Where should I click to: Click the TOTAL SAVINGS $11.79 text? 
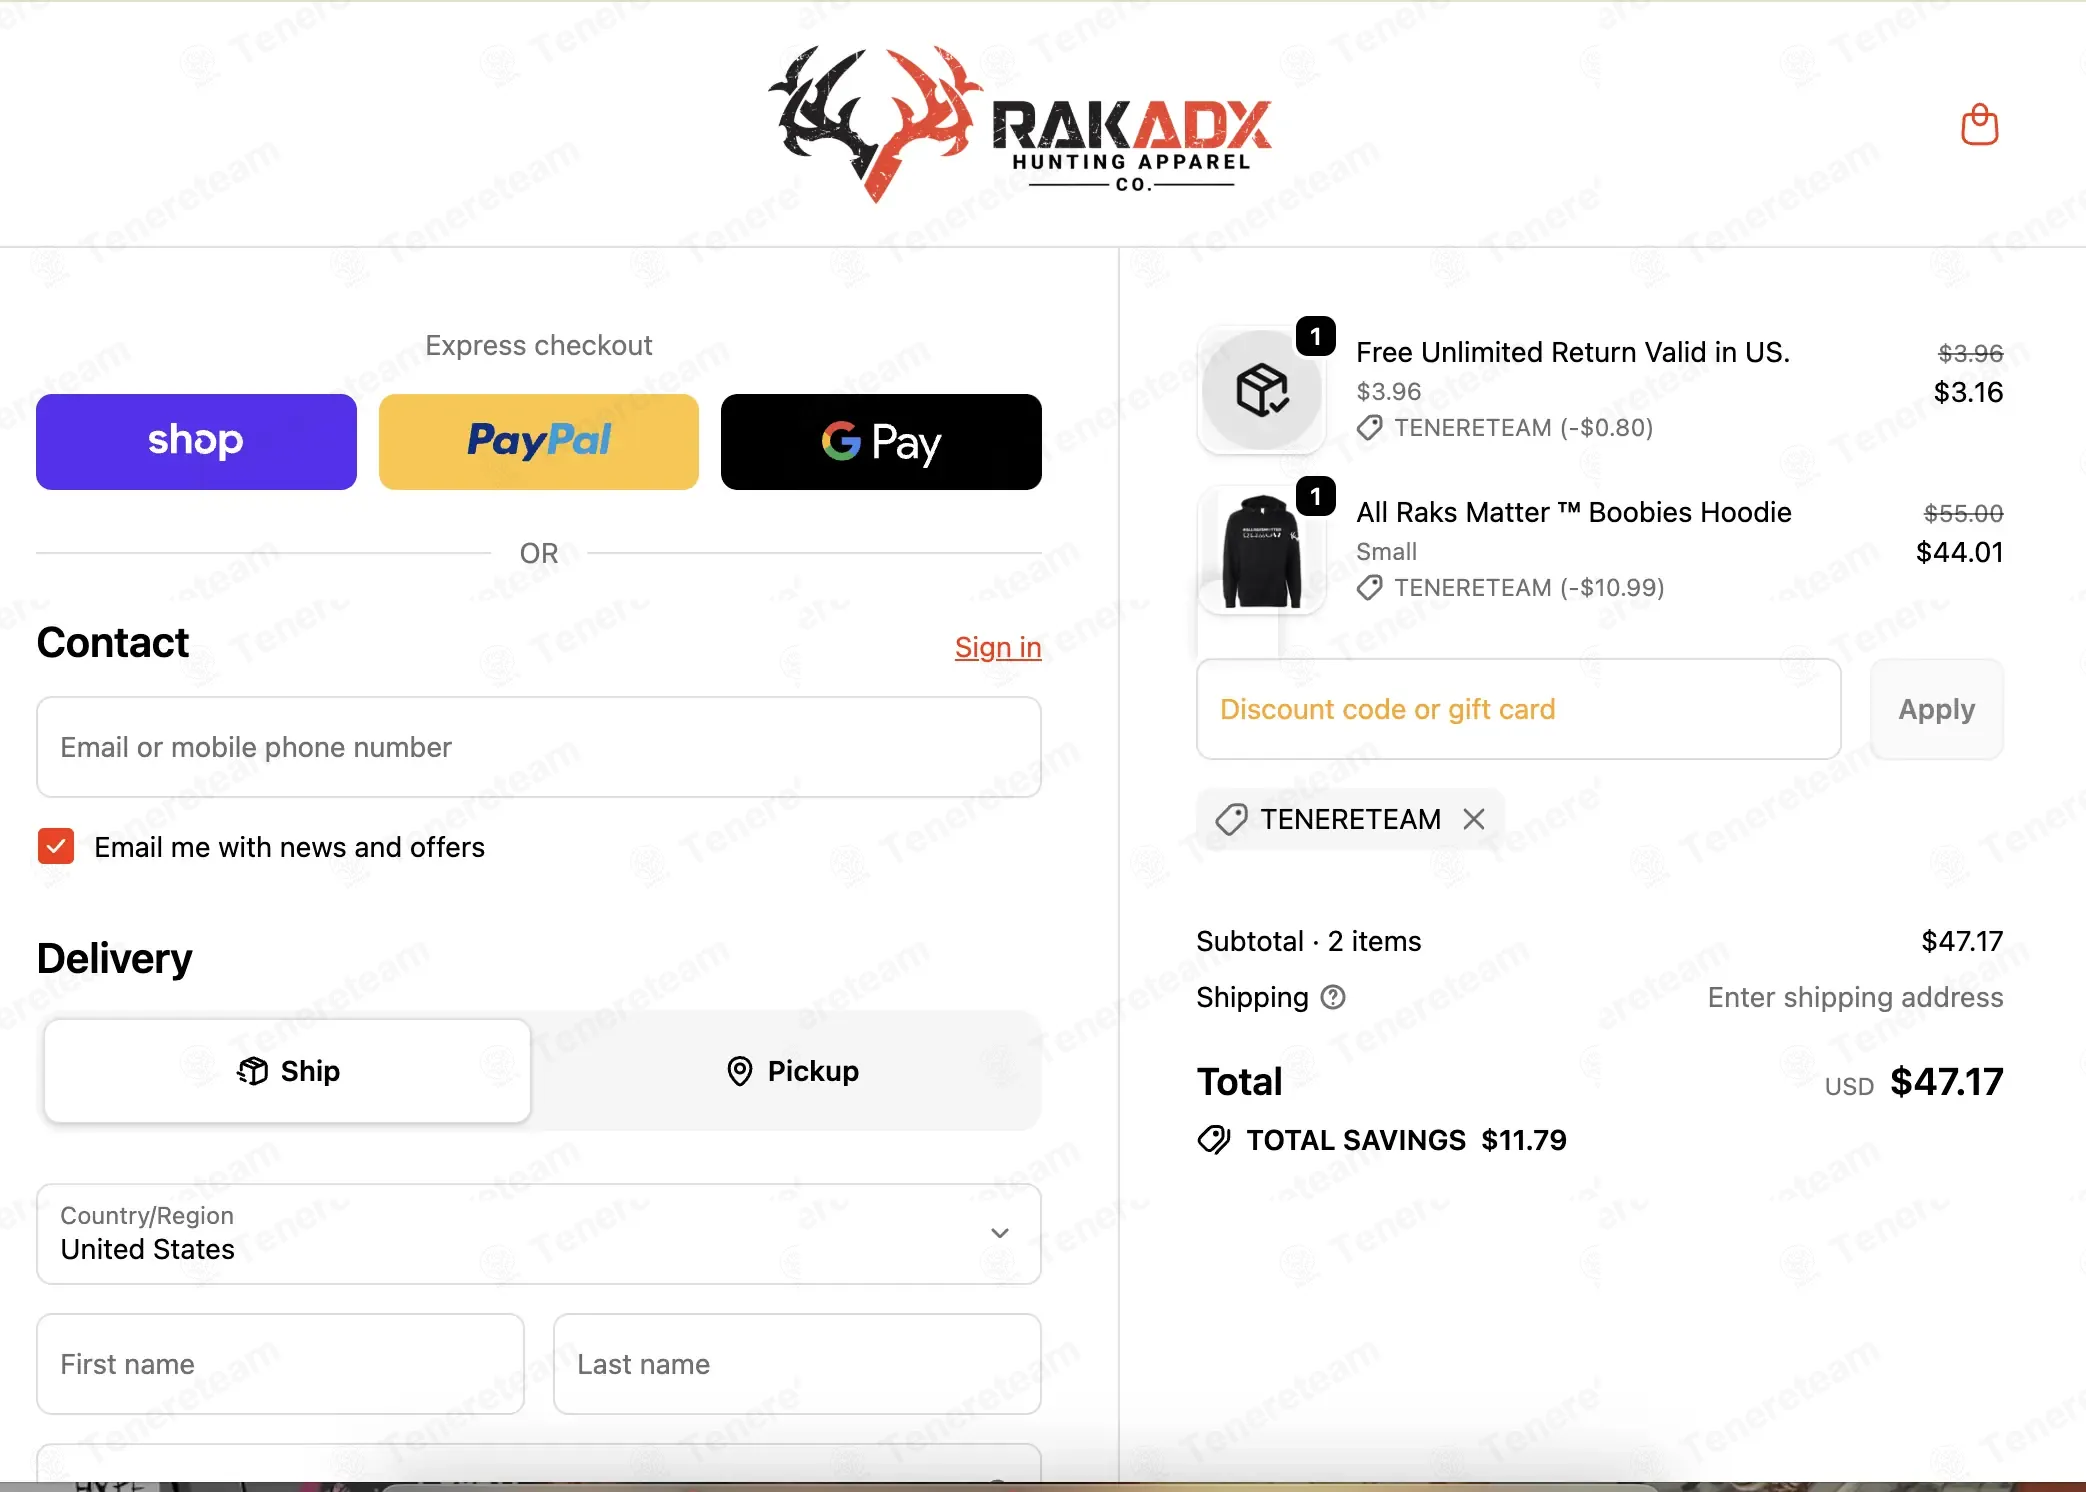click(x=1407, y=1140)
